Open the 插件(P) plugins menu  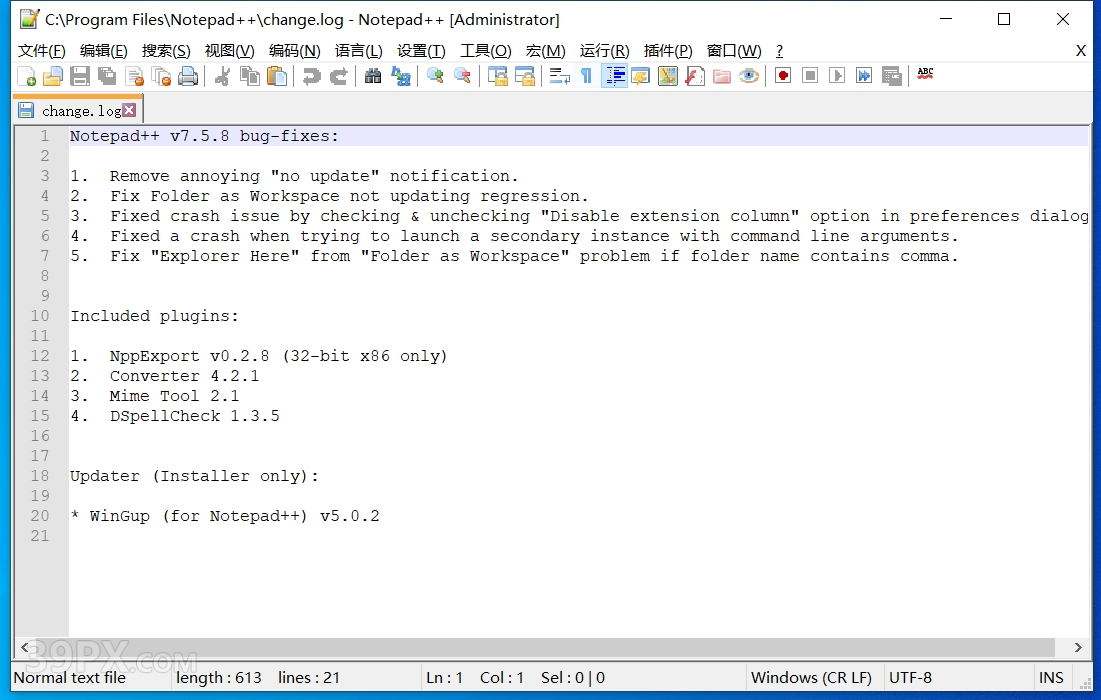668,51
